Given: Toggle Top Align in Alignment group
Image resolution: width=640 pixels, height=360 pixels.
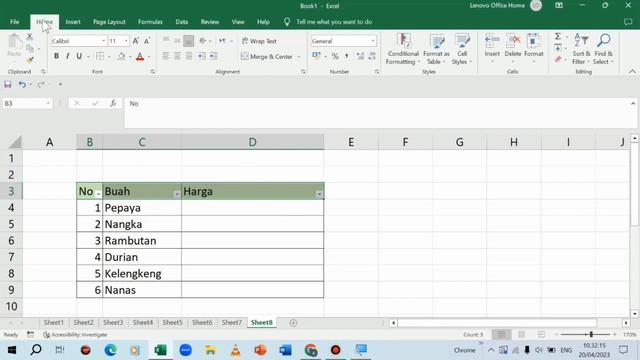Looking at the screenshot, I should point(166,41).
